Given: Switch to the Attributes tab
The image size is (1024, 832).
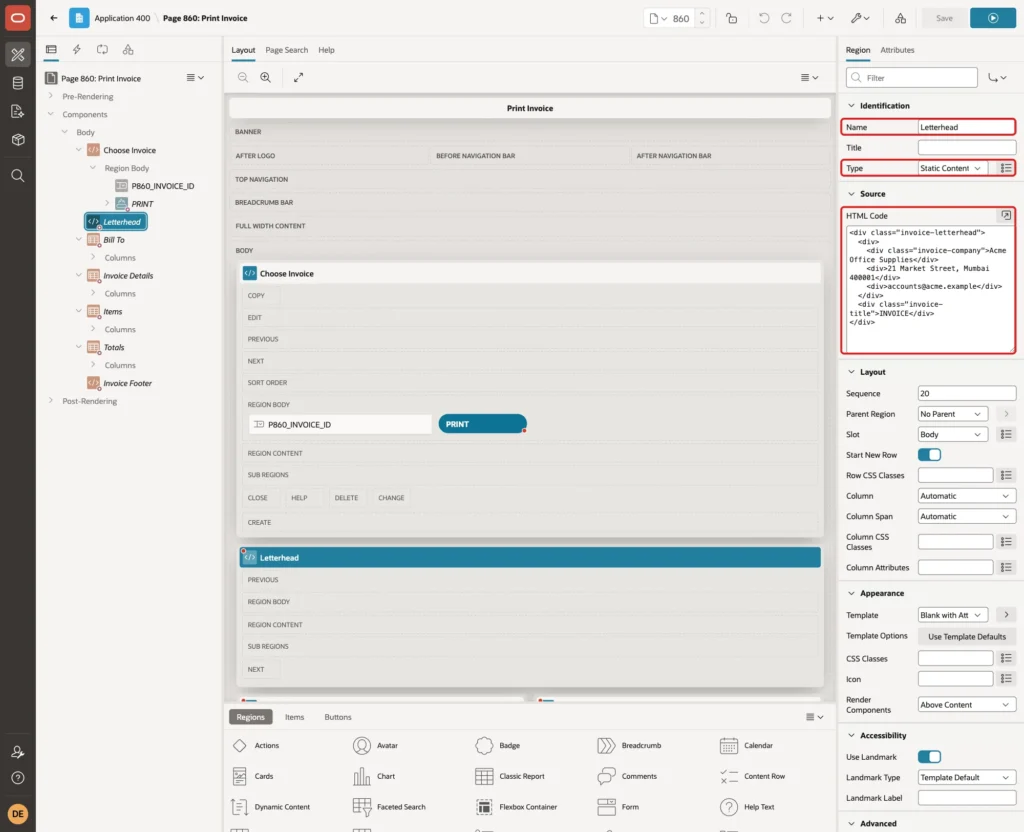Looking at the screenshot, I should pos(897,50).
